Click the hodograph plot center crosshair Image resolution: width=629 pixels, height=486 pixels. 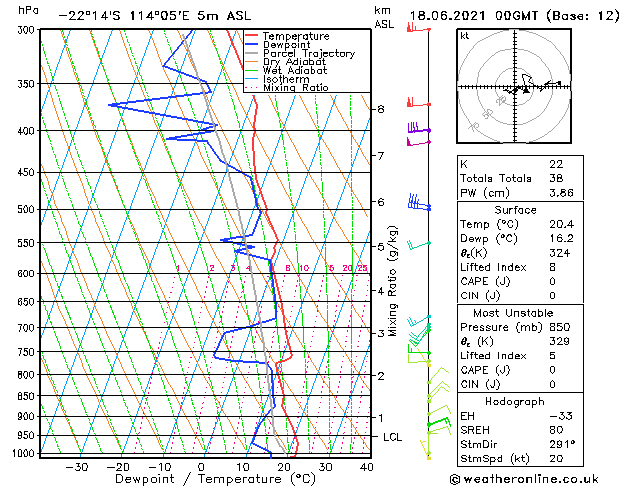click(515, 87)
